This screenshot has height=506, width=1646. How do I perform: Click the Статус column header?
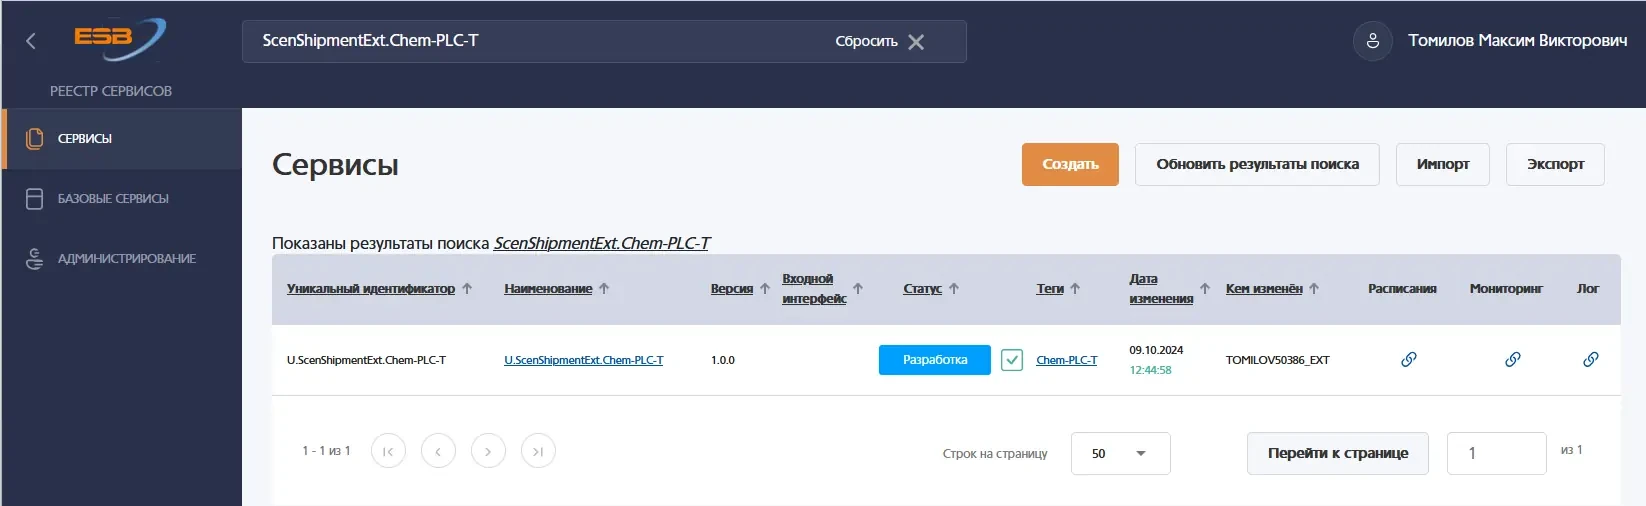[x=922, y=288]
